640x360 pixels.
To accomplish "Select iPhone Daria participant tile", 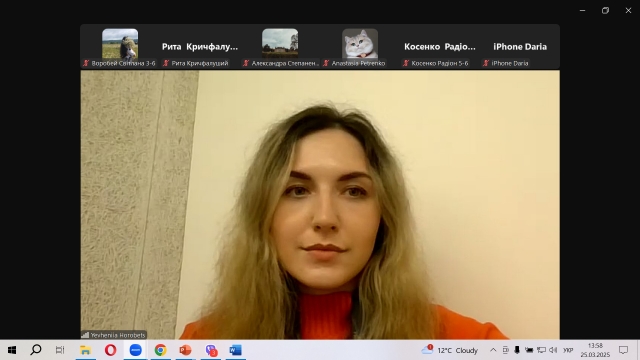I will 520,47.
